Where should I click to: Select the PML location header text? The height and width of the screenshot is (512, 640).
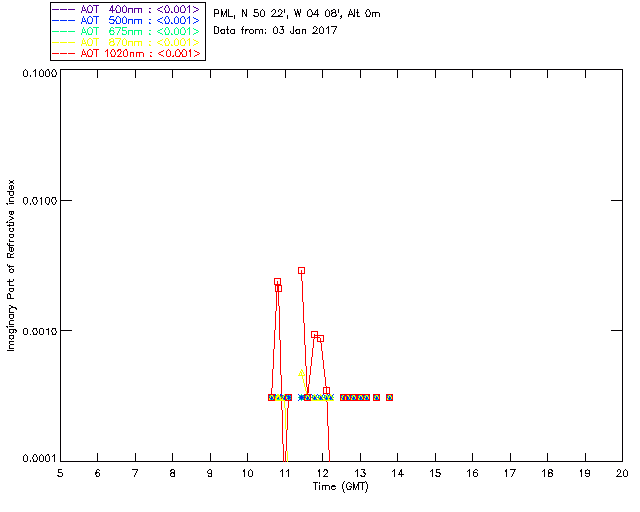(297, 14)
